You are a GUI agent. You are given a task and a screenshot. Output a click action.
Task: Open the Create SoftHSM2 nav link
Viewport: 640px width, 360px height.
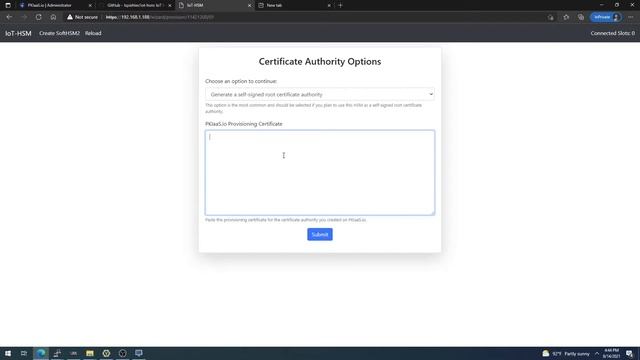click(59, 33)
